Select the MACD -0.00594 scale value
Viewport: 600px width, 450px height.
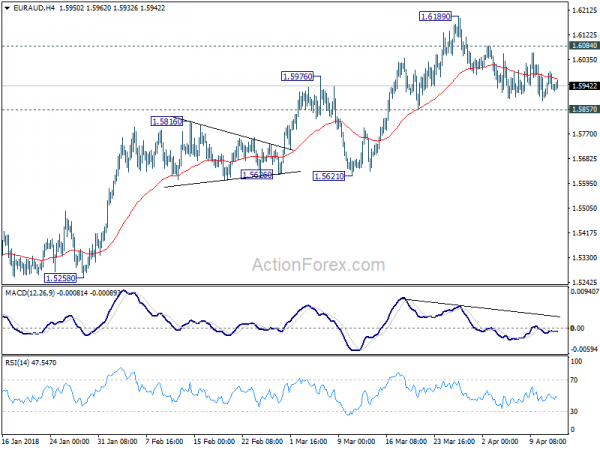pyautogui.click(x=584, y=349)
